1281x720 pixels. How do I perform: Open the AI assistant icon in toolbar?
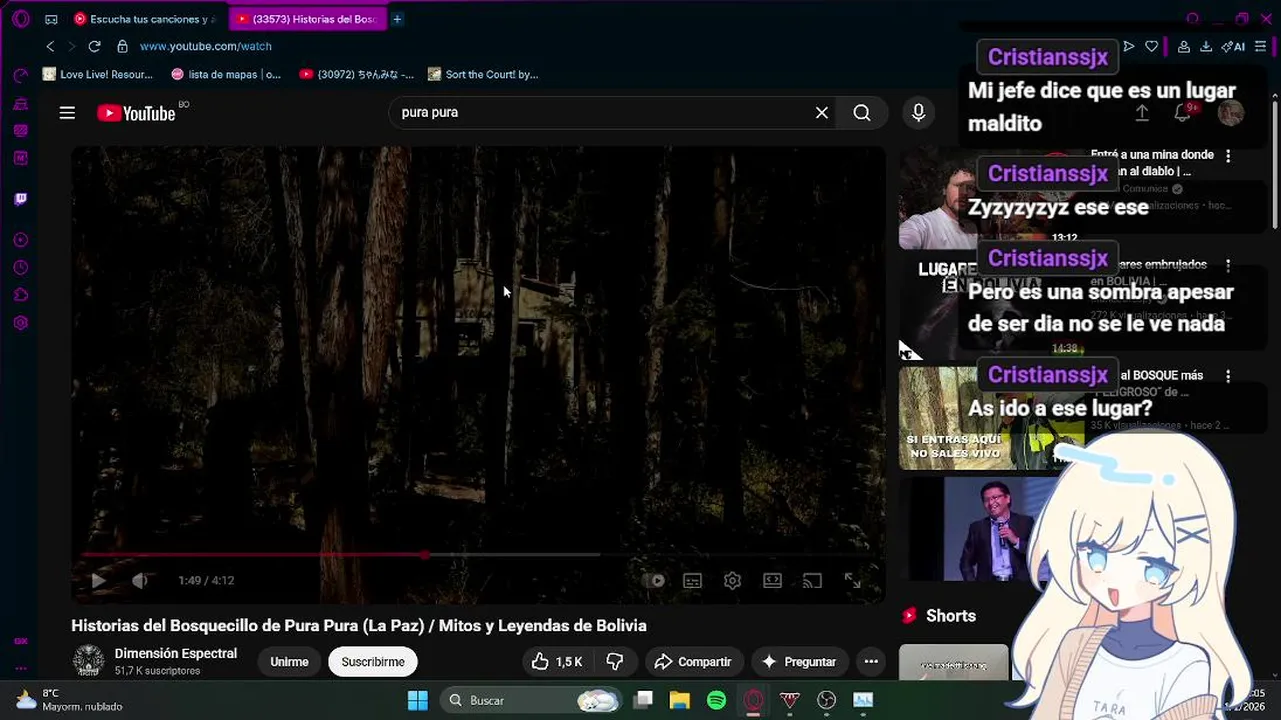(1233, 46)
